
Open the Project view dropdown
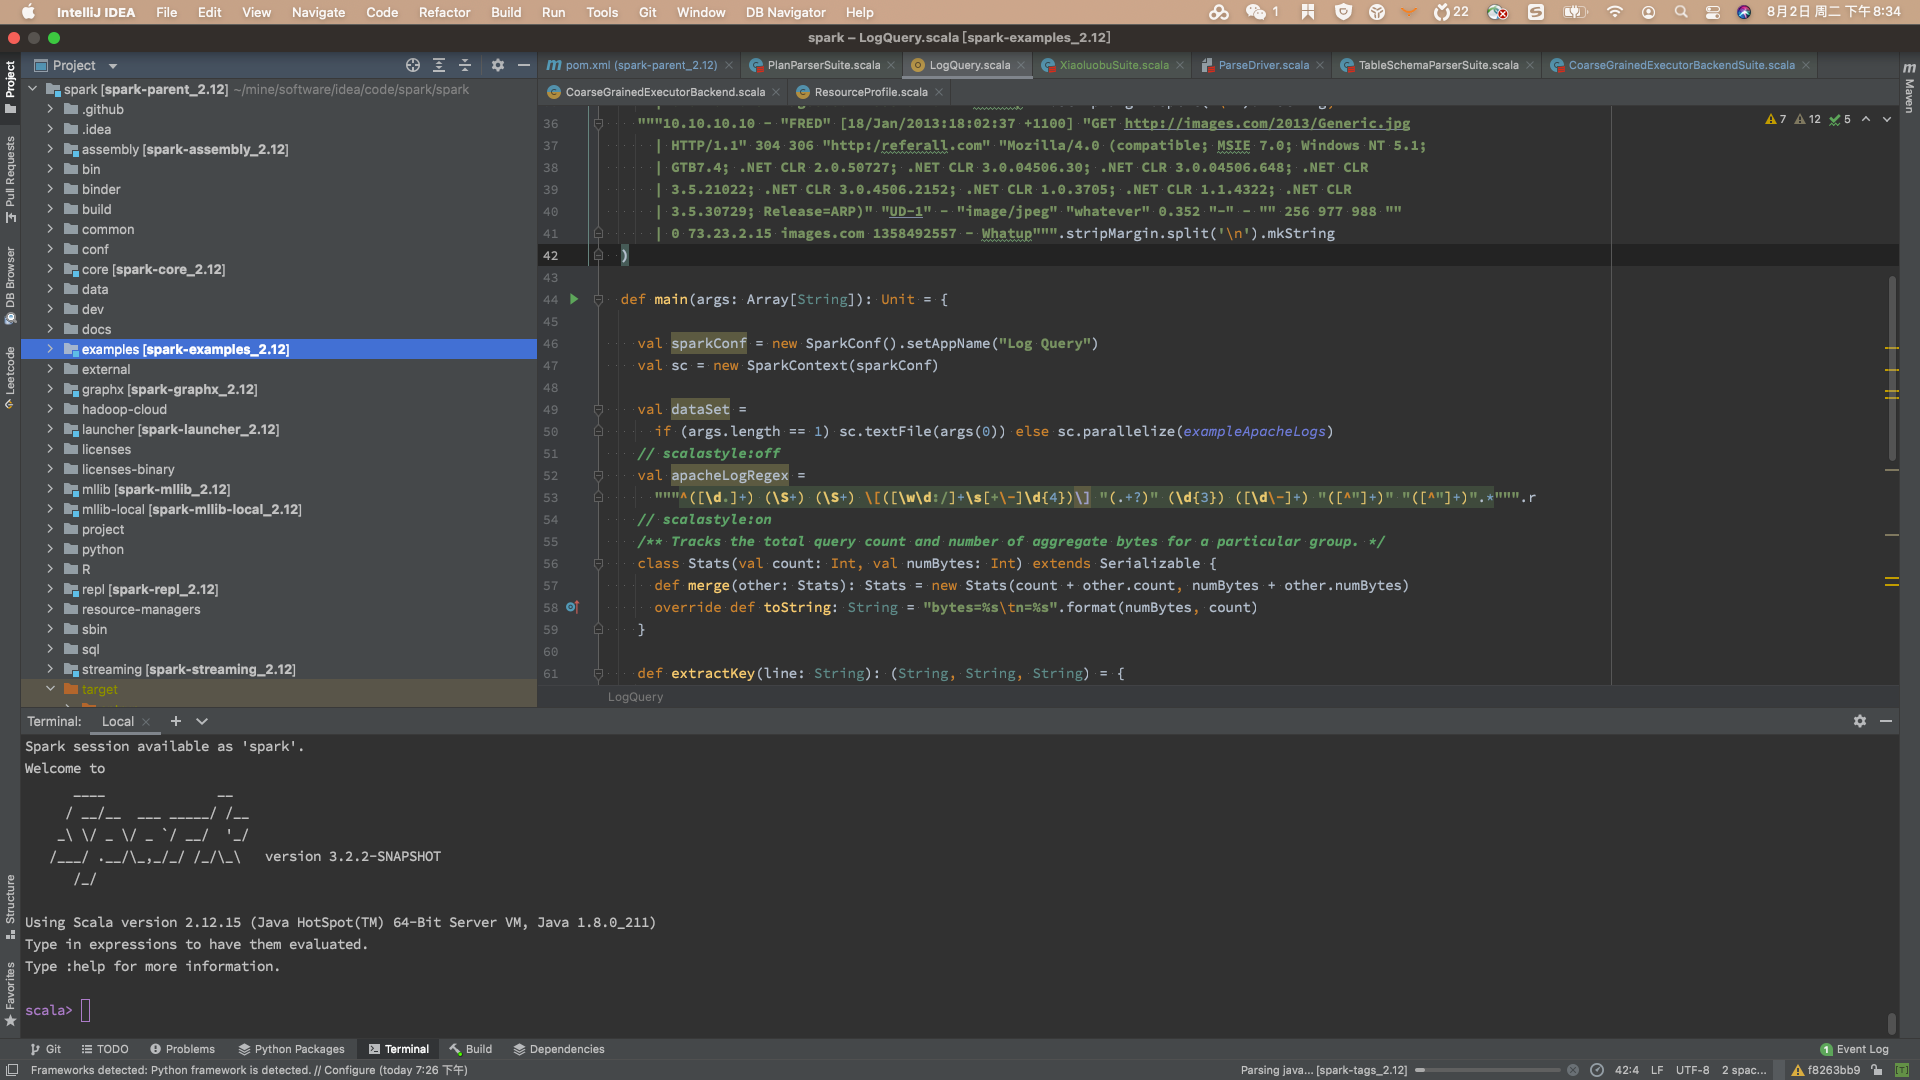113,66
